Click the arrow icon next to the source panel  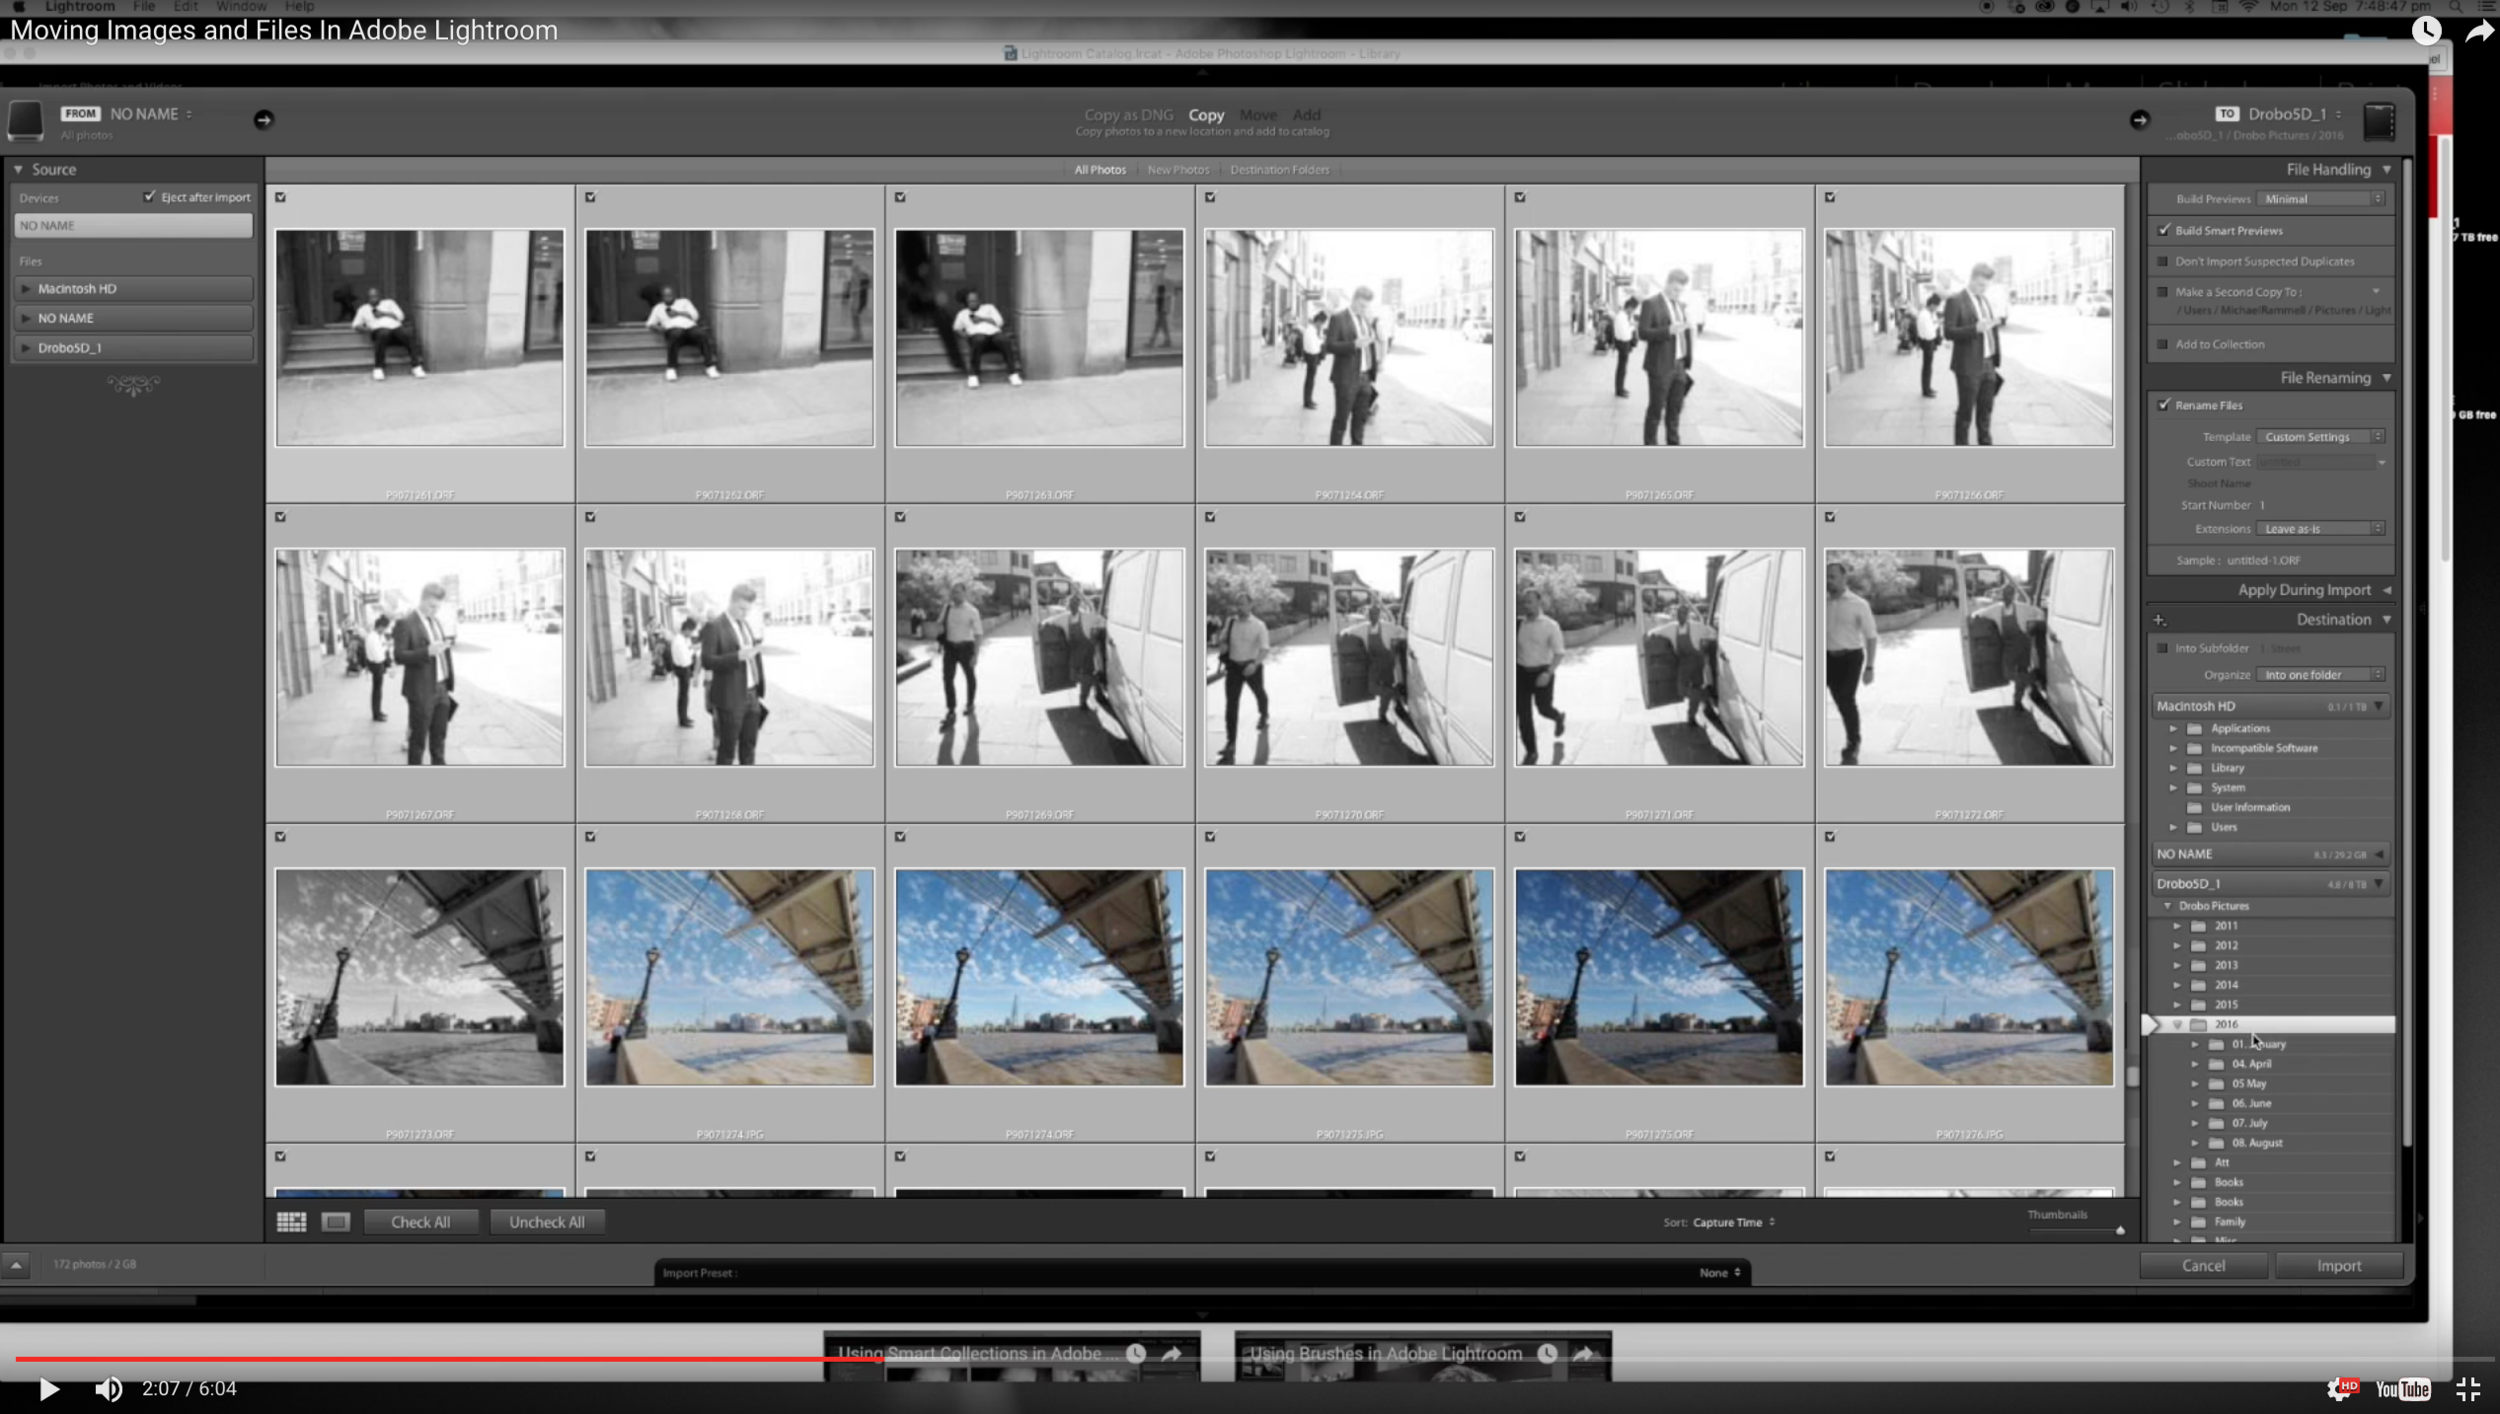264,120
